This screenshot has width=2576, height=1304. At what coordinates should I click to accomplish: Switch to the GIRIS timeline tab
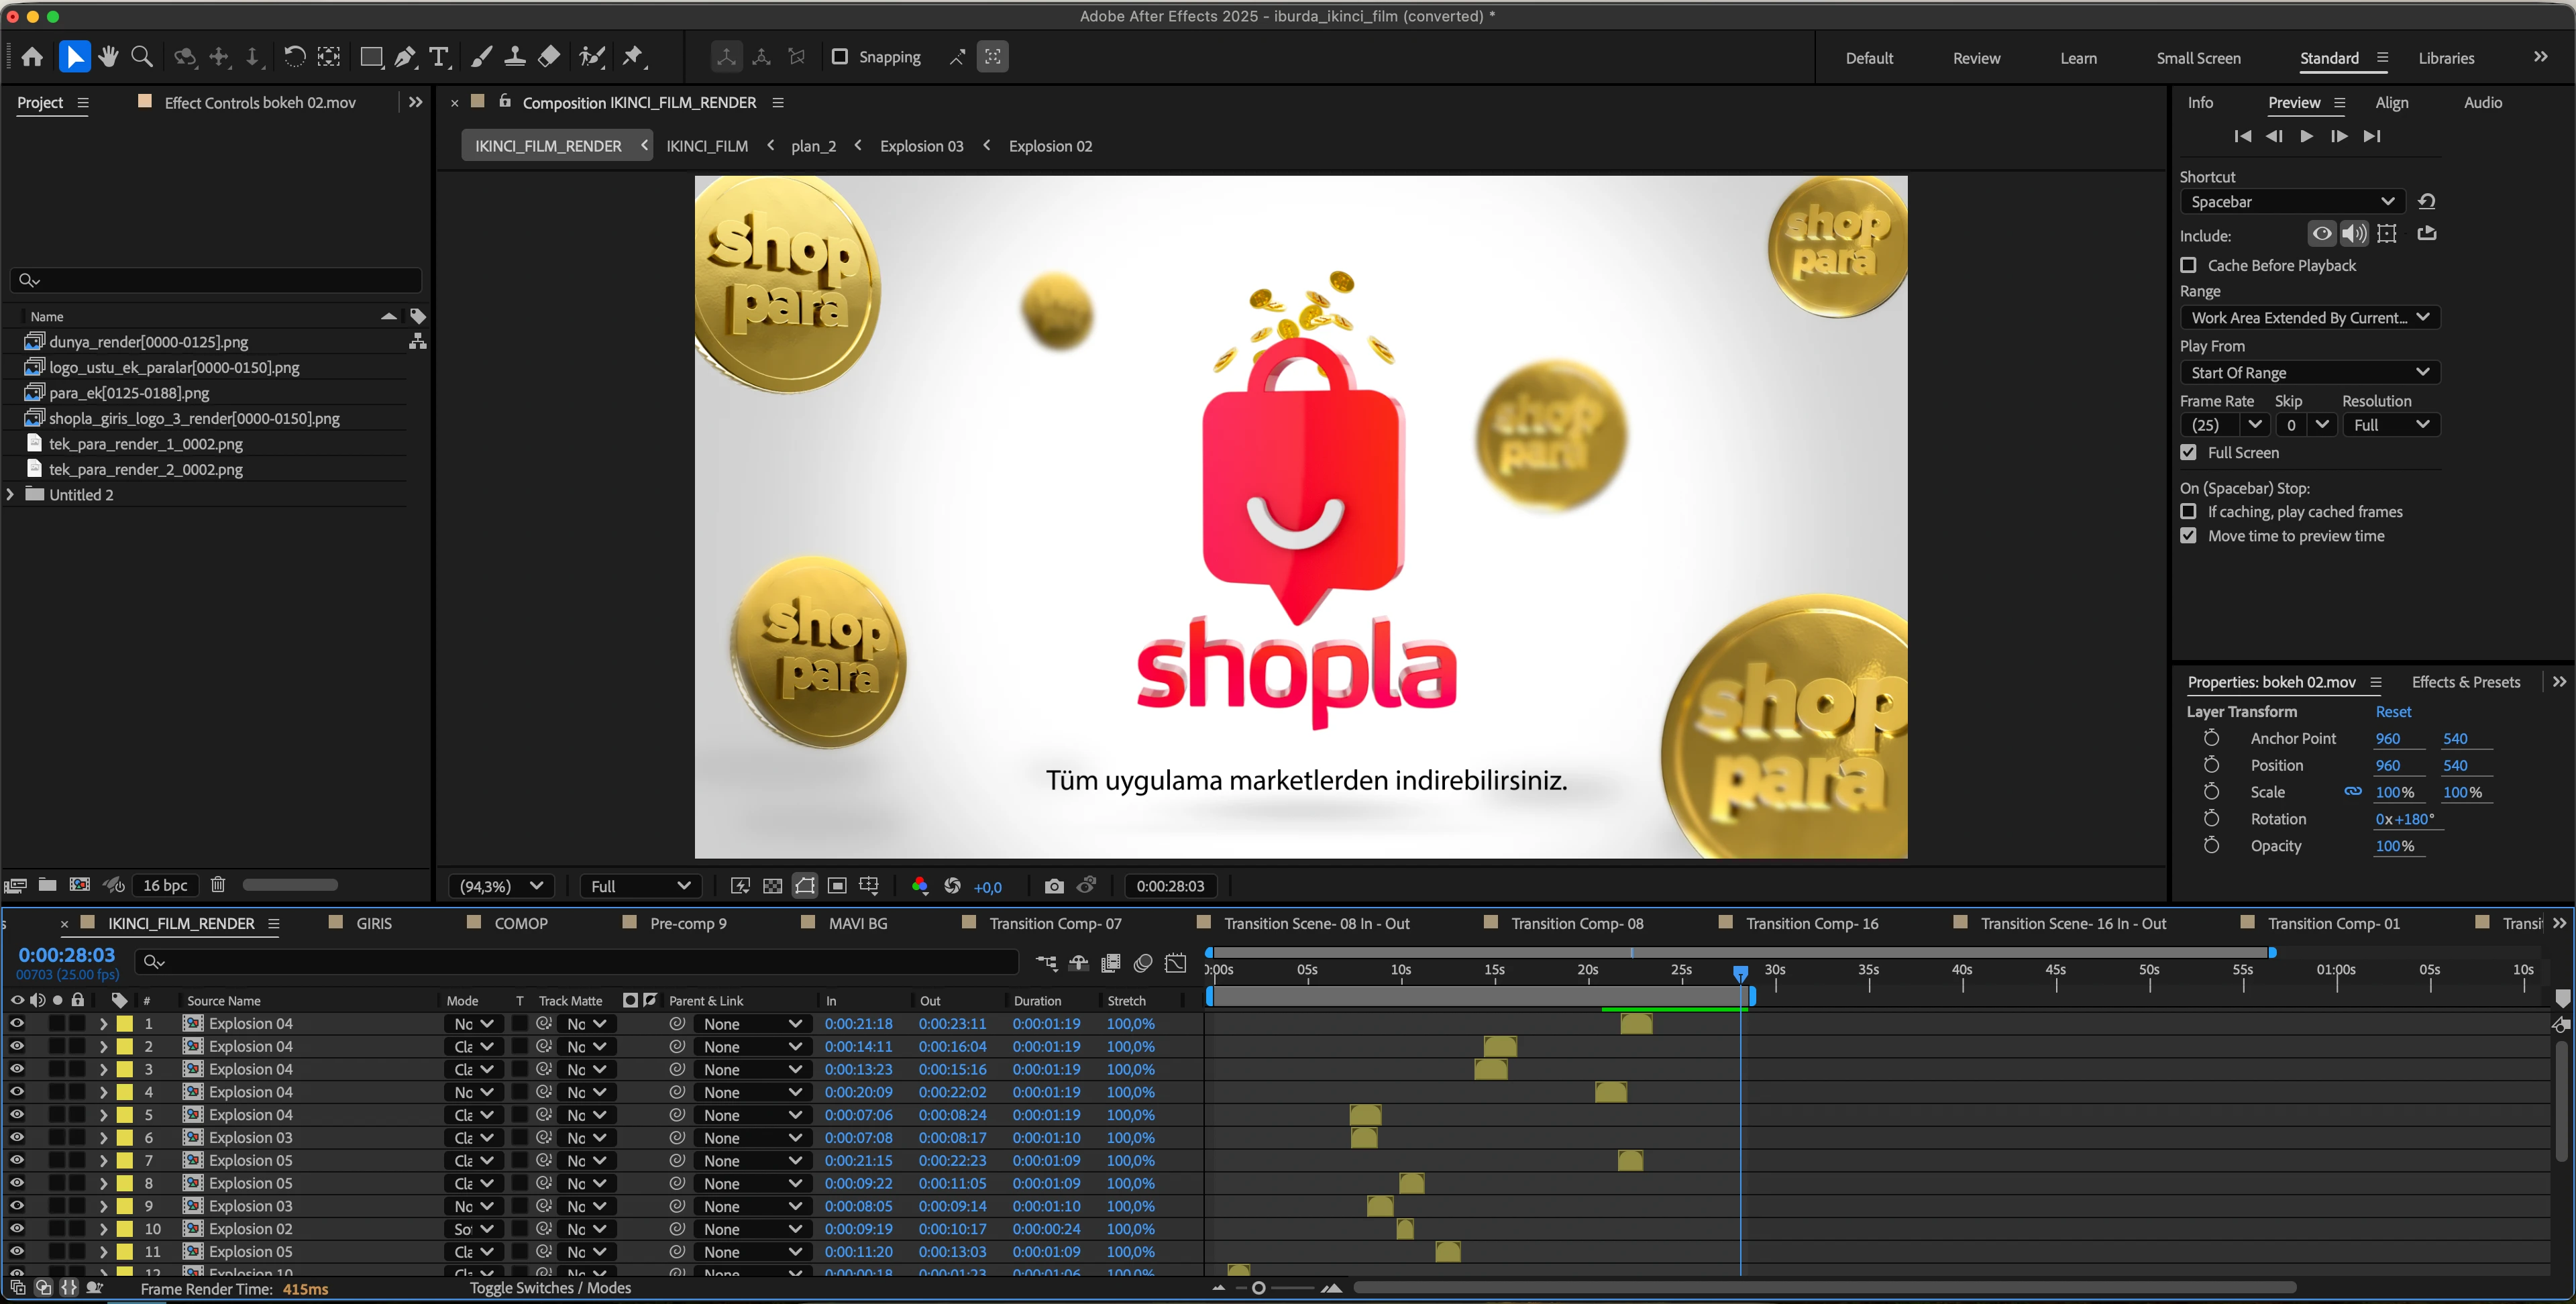click(374, 924)
